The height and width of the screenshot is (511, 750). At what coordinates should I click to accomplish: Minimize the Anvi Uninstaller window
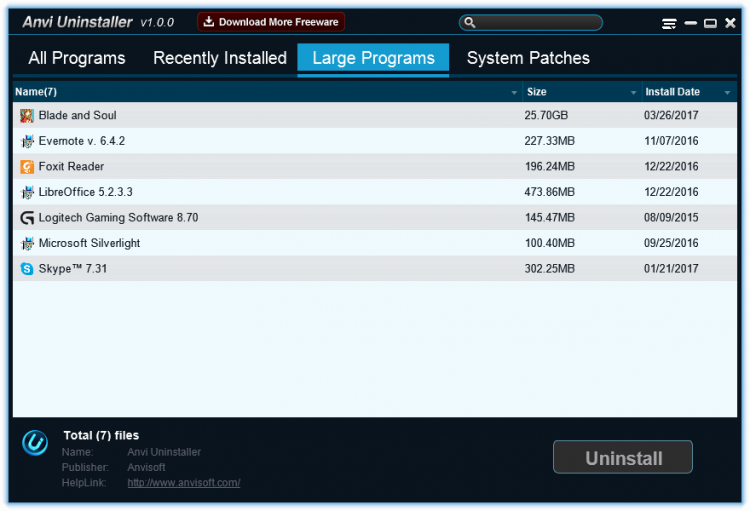(x=690, y=22)
